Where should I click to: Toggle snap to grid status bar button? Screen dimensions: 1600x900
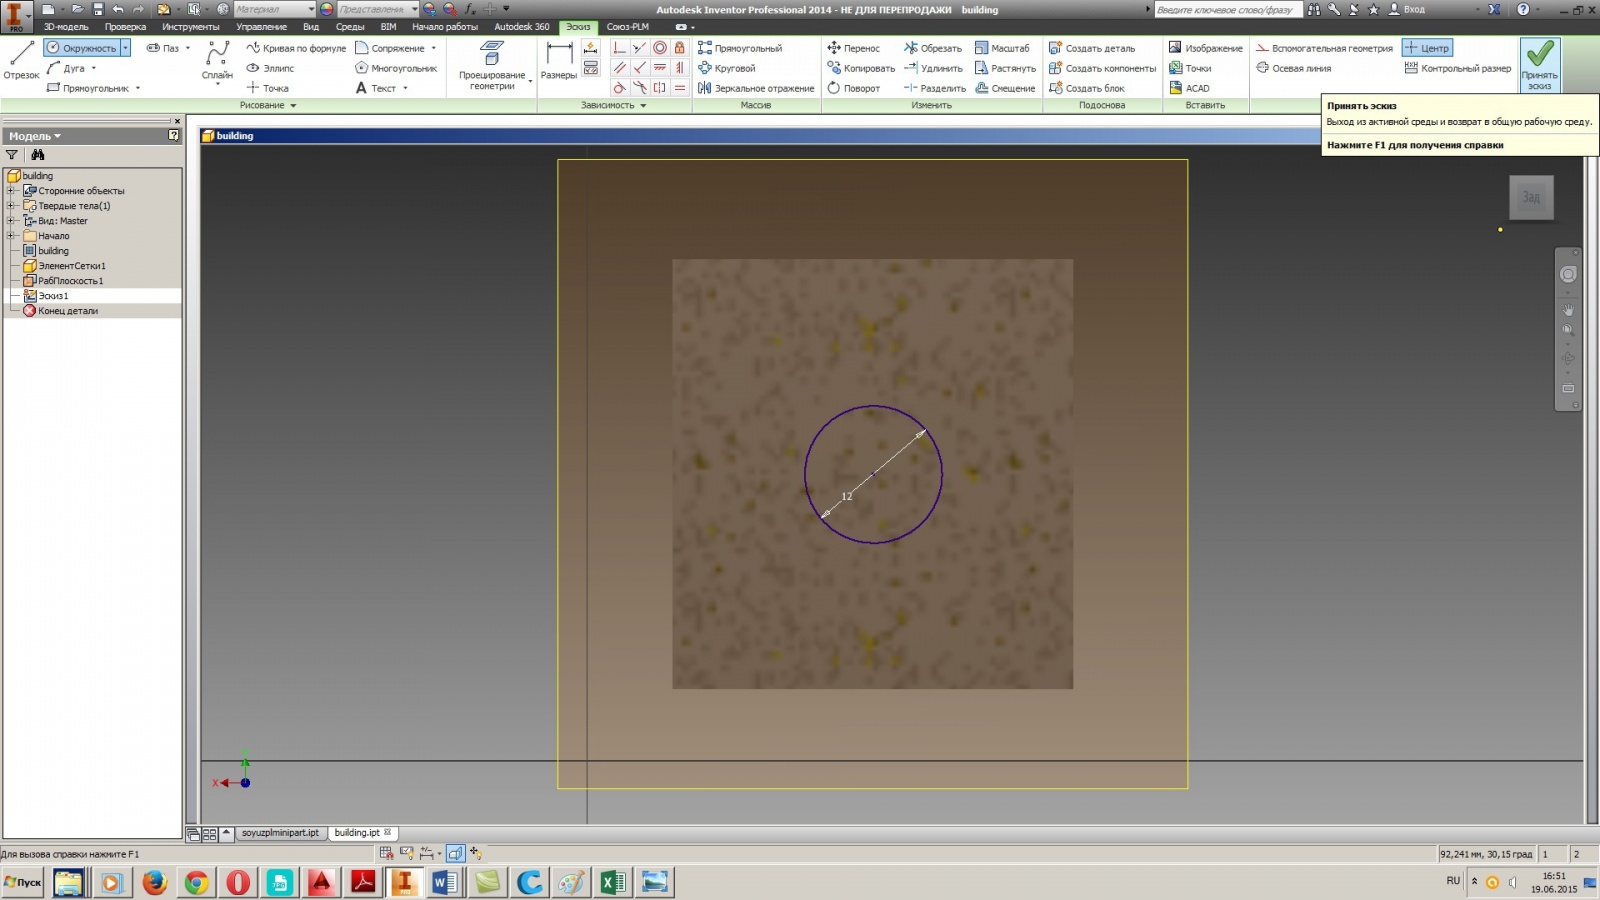pos(386,853)
